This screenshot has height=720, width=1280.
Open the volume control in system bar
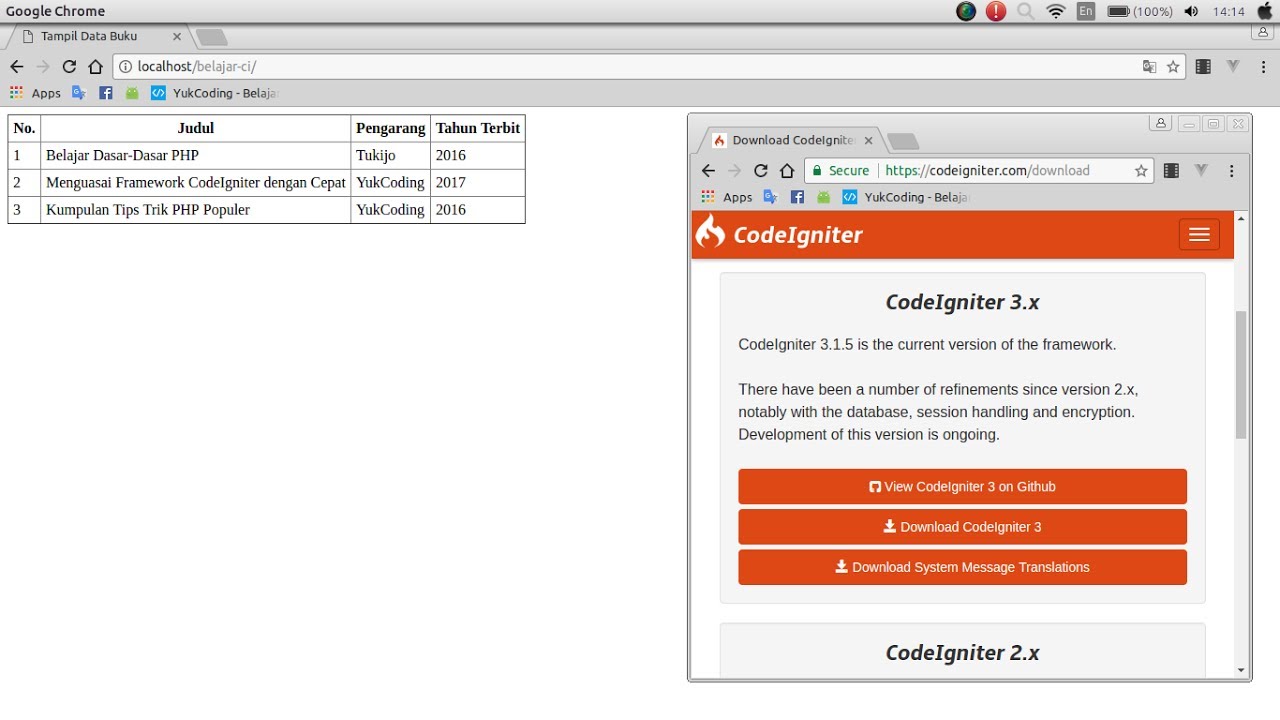tap(1191, 11)
